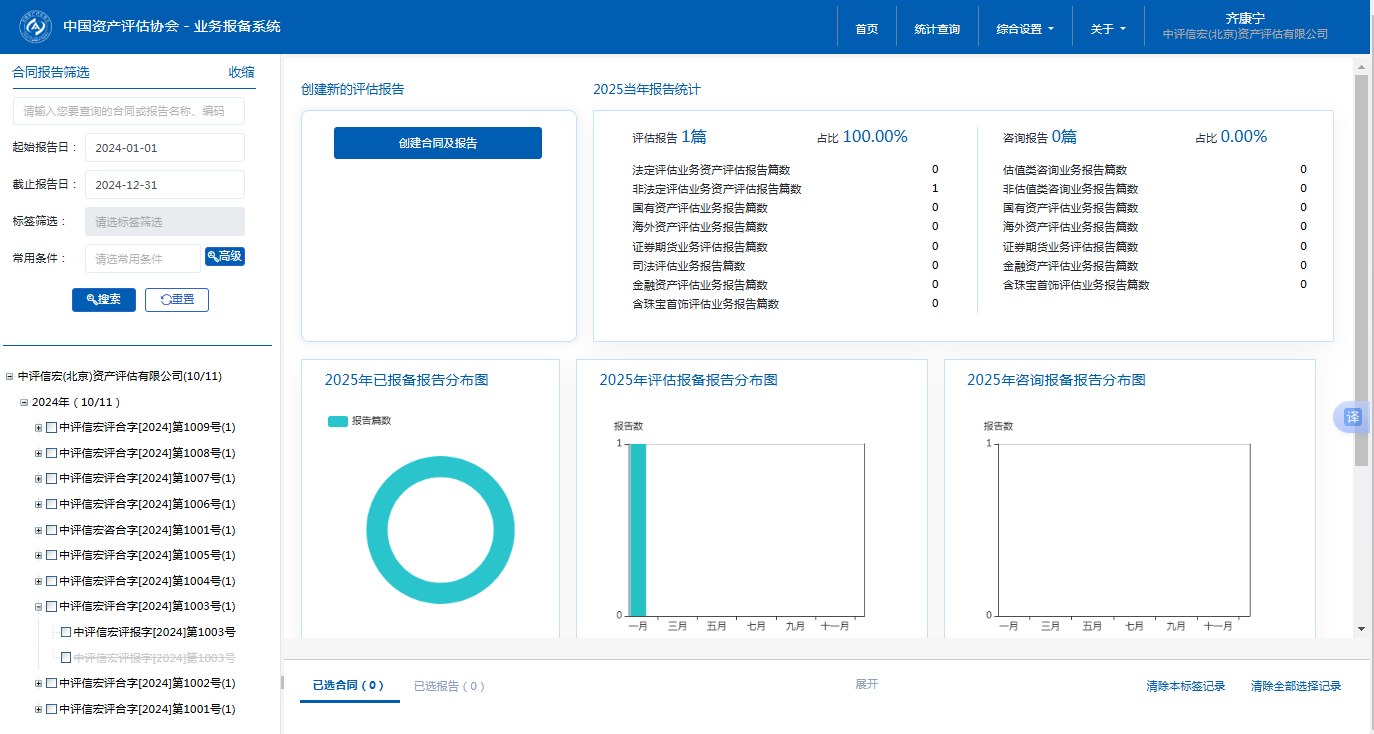Click the scrollbar down arrow

coord(1360,628)
